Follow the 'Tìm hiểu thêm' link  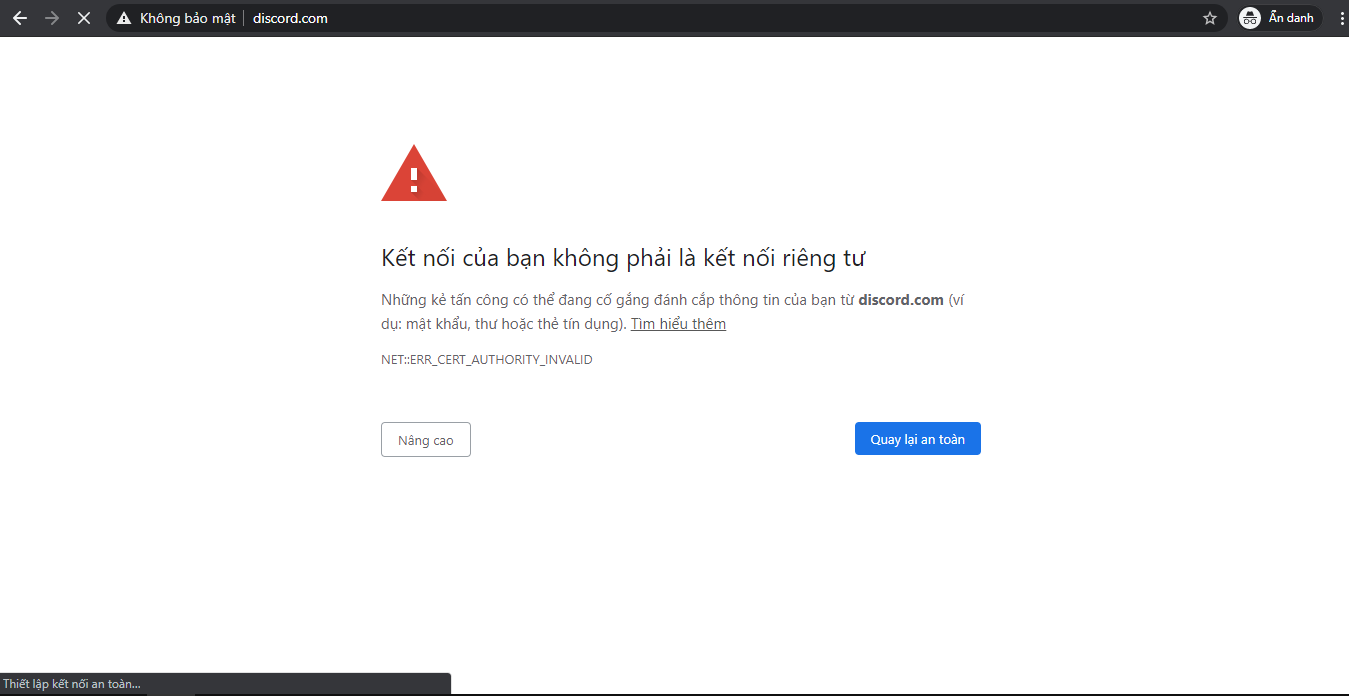[x=678, y=324]
